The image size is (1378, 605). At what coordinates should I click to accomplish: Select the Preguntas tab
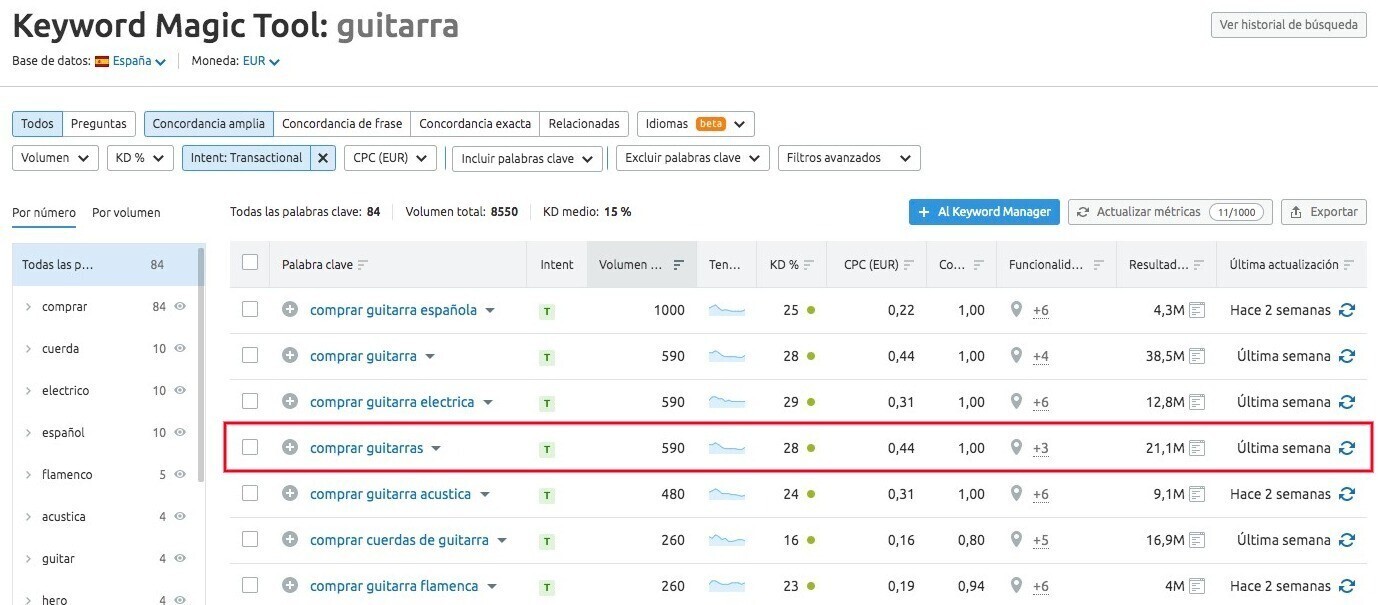(x=99, y=124)
